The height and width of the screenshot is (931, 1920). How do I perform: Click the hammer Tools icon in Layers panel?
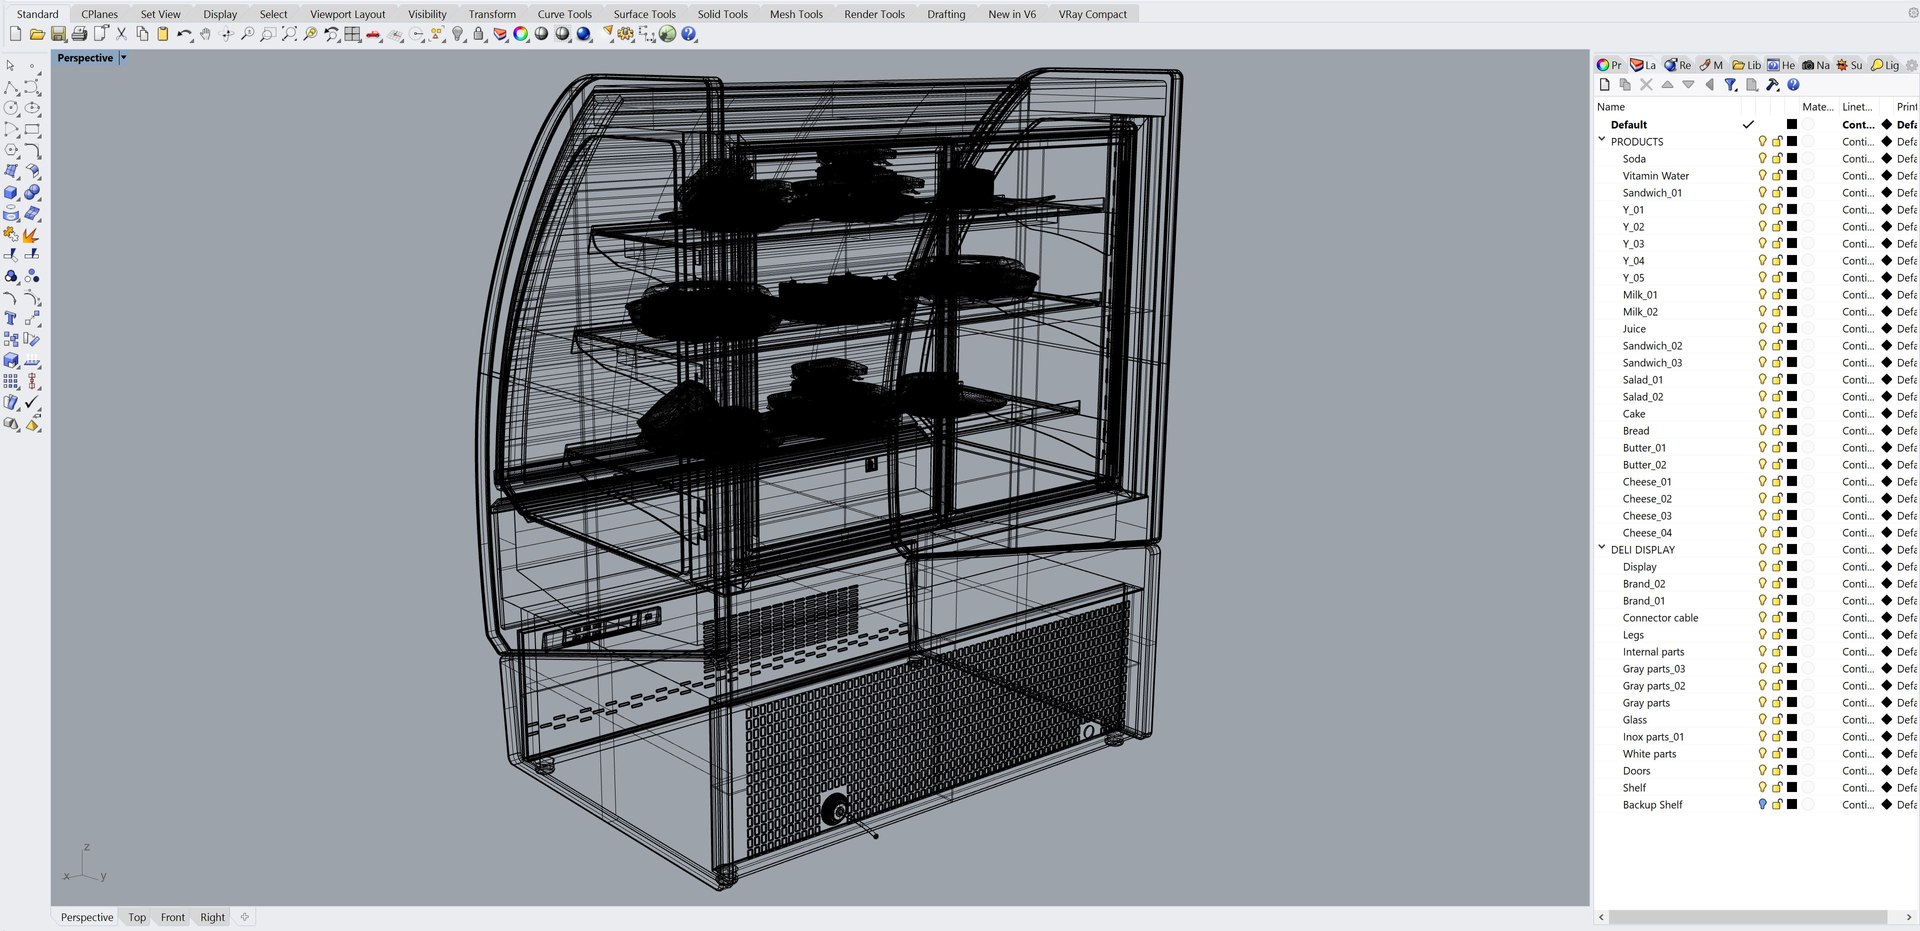1772,85
